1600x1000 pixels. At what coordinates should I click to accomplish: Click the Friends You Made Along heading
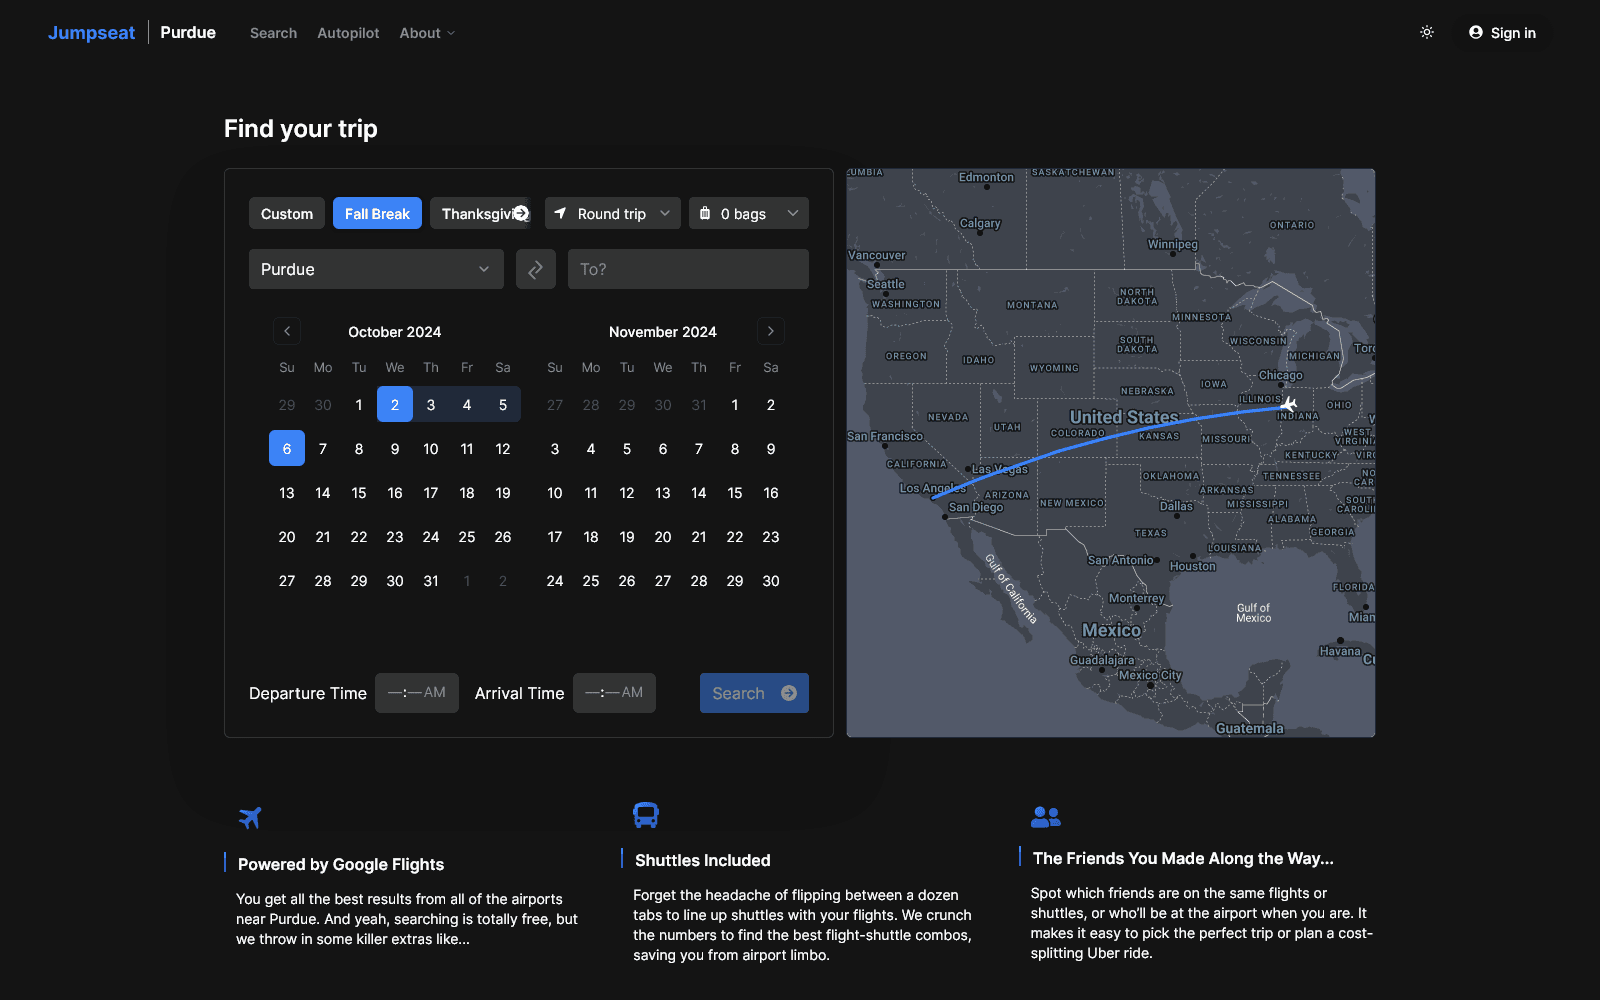[1183, 858]
